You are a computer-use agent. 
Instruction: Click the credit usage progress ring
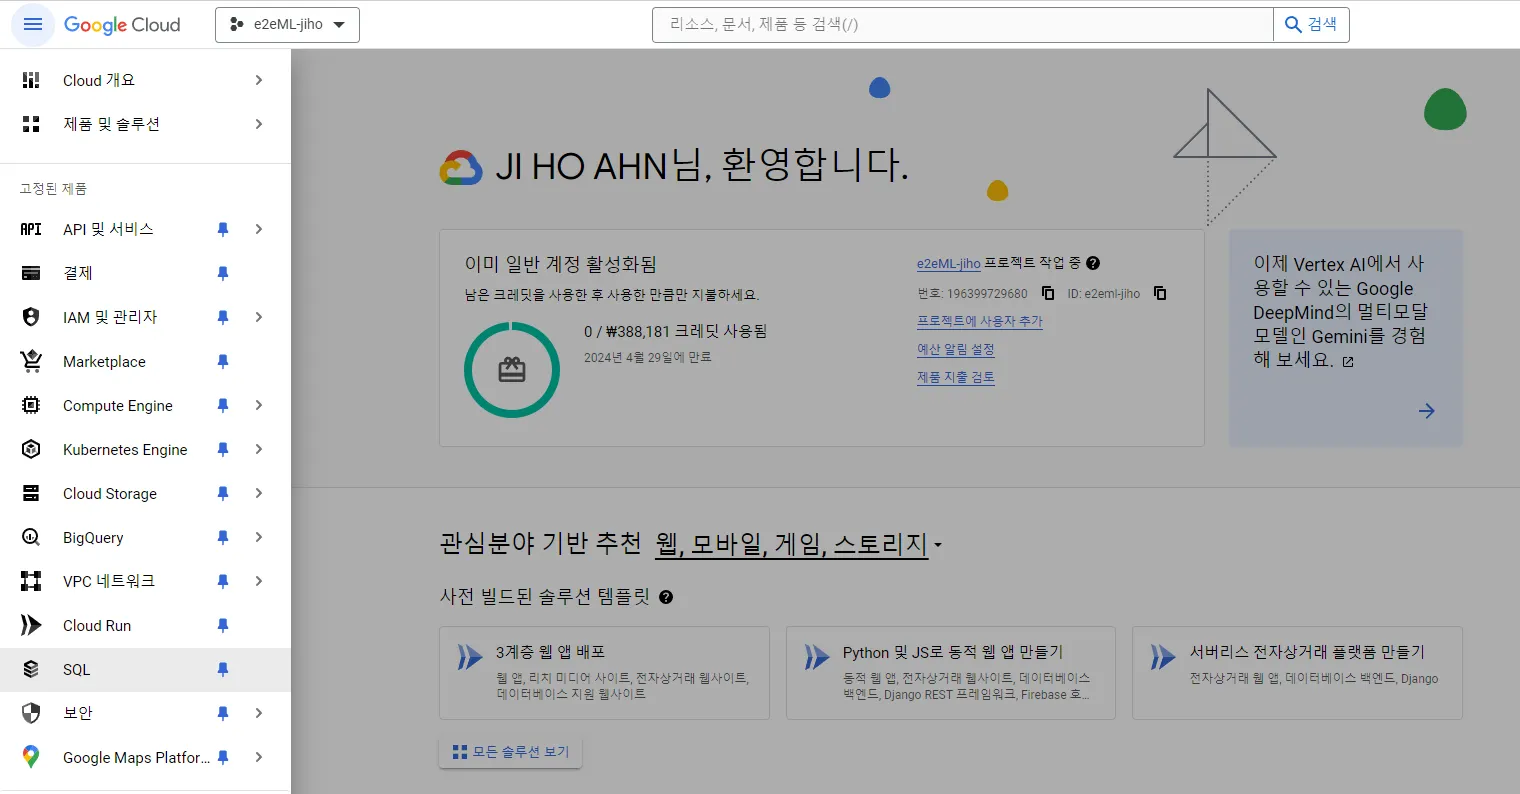click(x=512, y=370)
